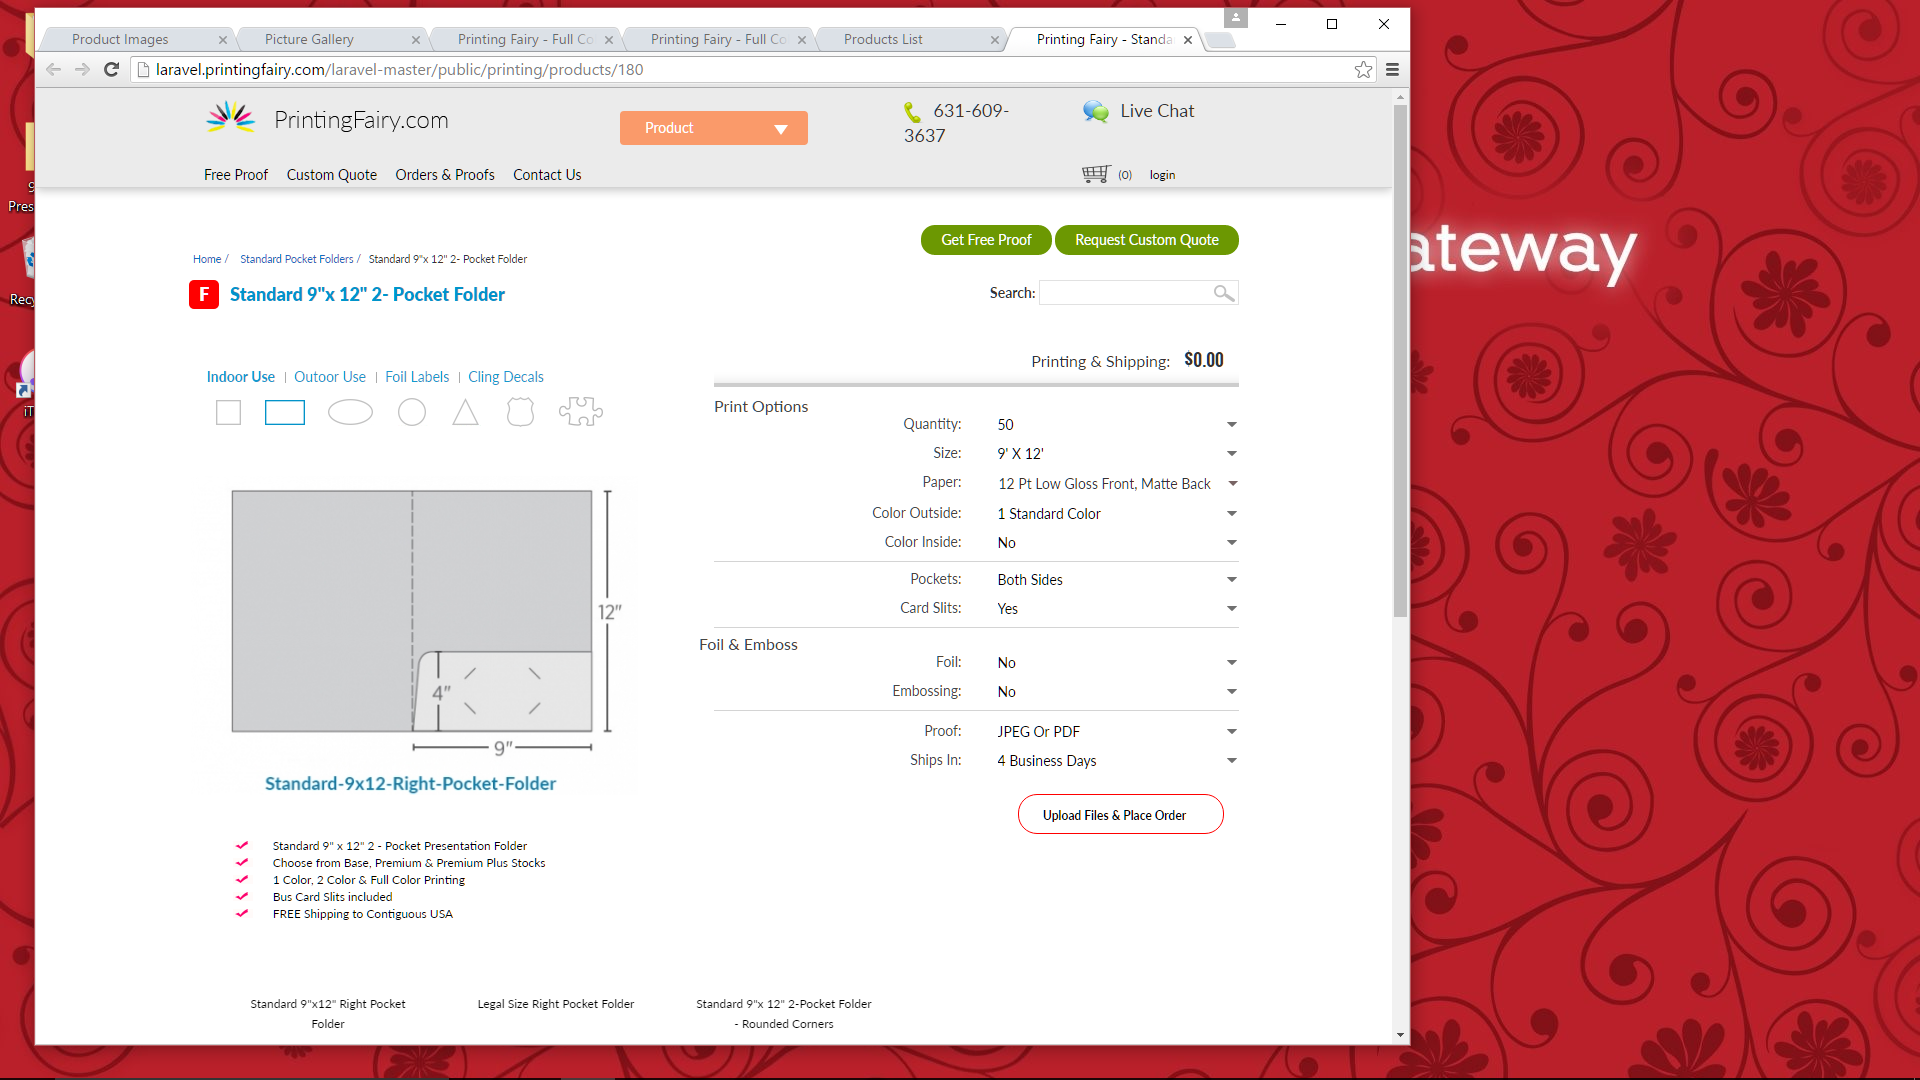Click the Request Custom Quote button
The image size is (1920, 1080).
point(1147,240)
